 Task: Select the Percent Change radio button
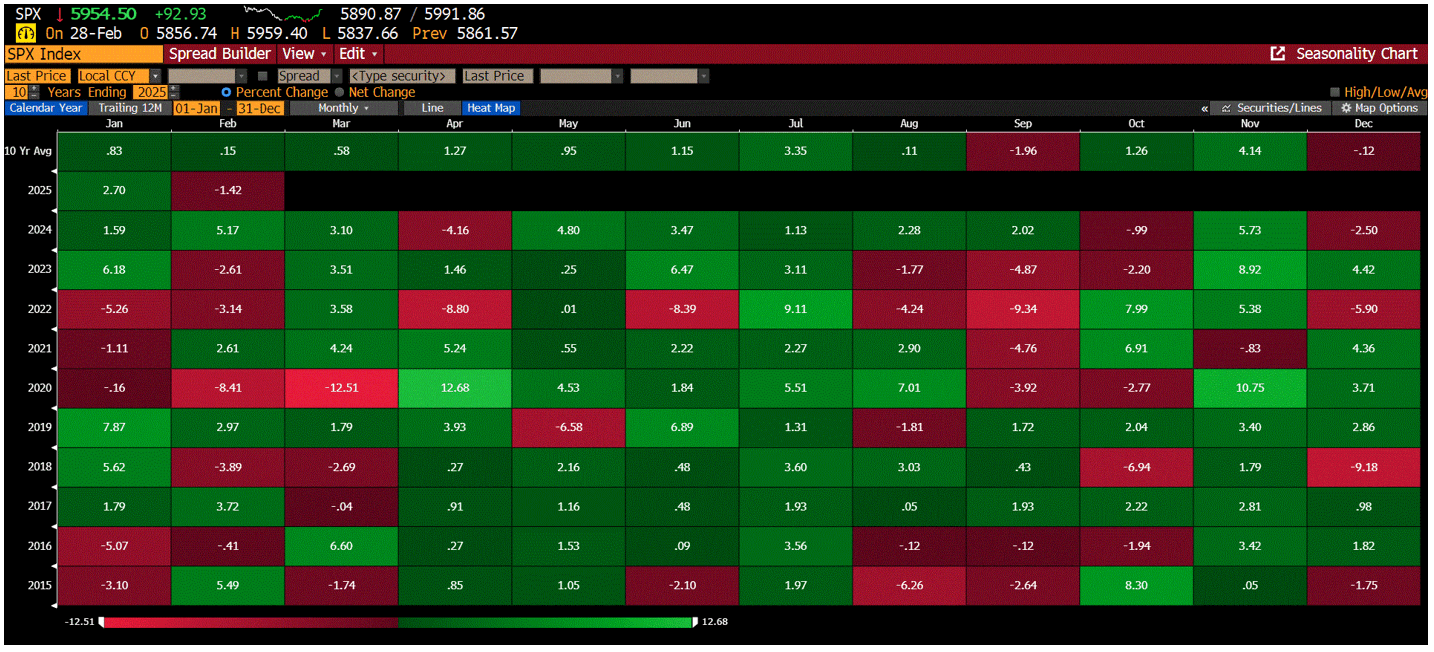point(226,91)
